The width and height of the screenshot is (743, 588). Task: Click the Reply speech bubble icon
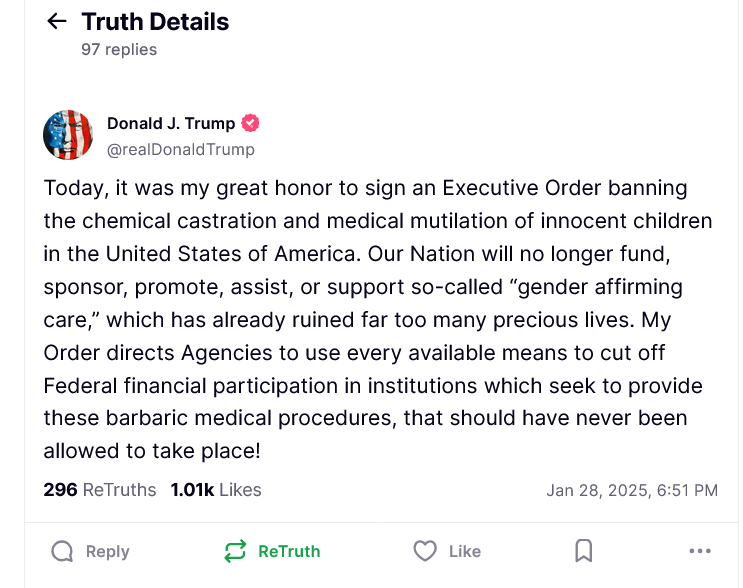click(62, 551)
